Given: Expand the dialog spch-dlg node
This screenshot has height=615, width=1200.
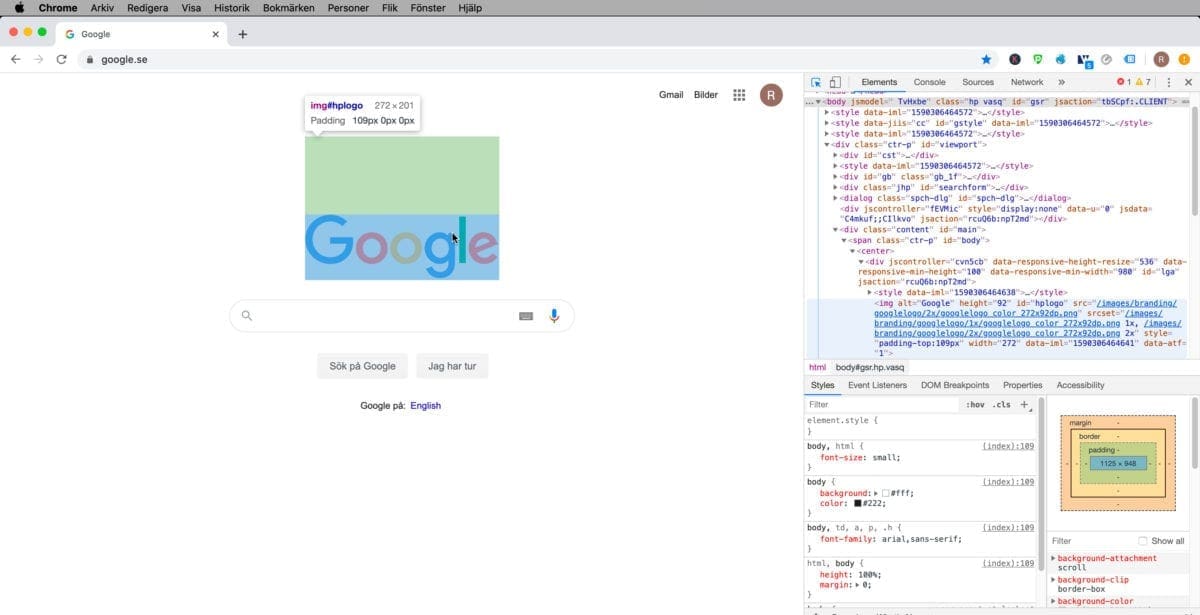Looking at the screenshot, I should point(836,198).
